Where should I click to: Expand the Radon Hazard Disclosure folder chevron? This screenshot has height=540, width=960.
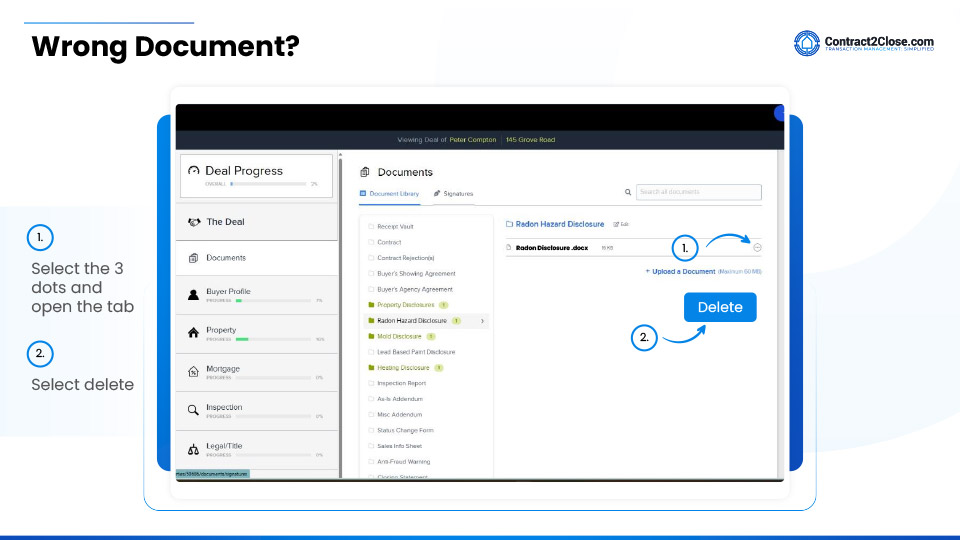click(x=483, y=321)
